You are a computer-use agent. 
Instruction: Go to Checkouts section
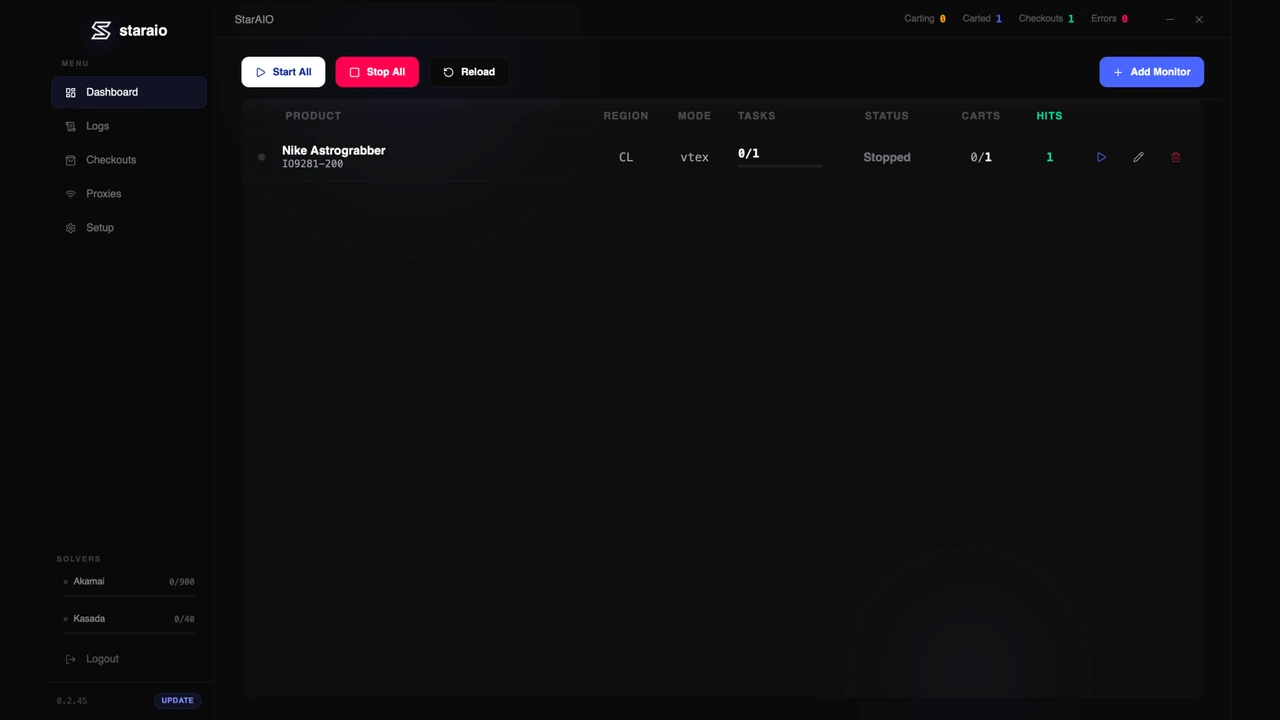tap(129, 160)
